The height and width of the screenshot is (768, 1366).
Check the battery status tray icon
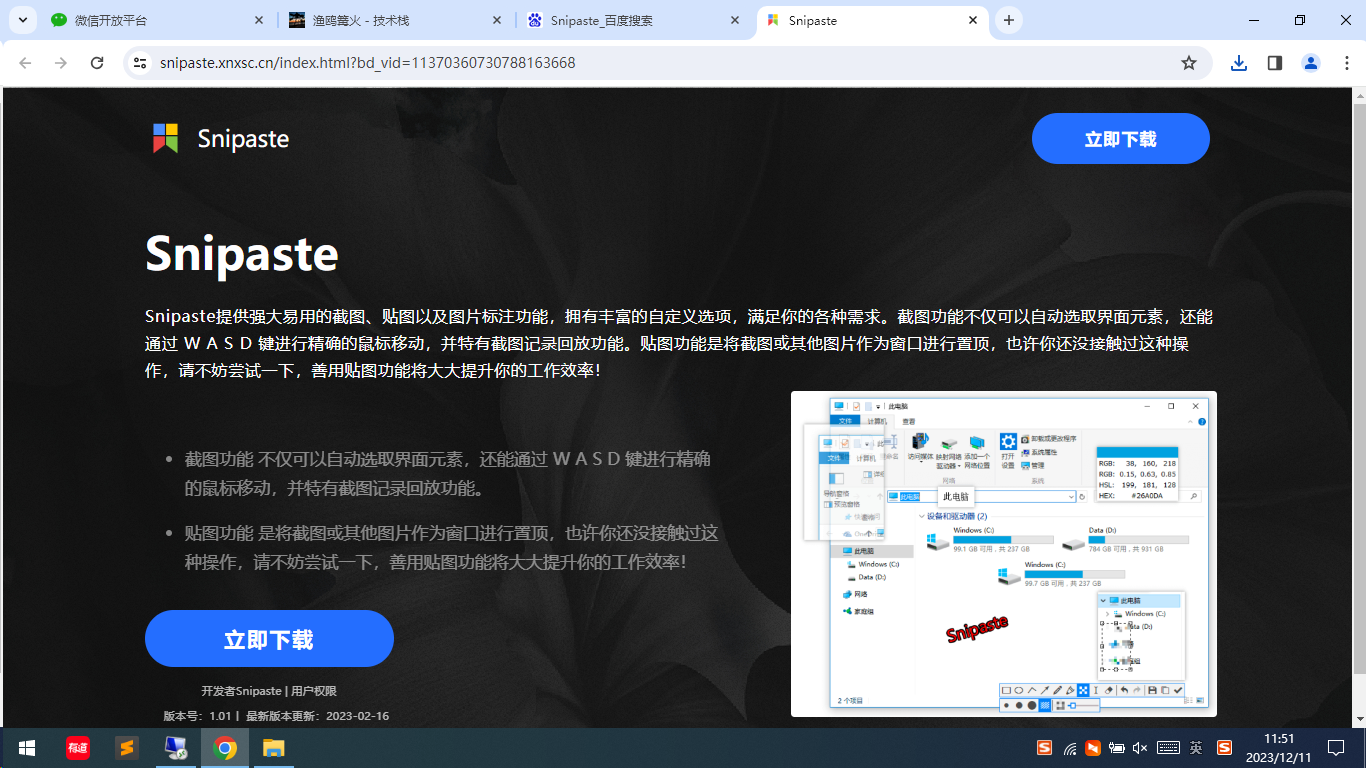pyautogui.click(x=1117, y=748)
